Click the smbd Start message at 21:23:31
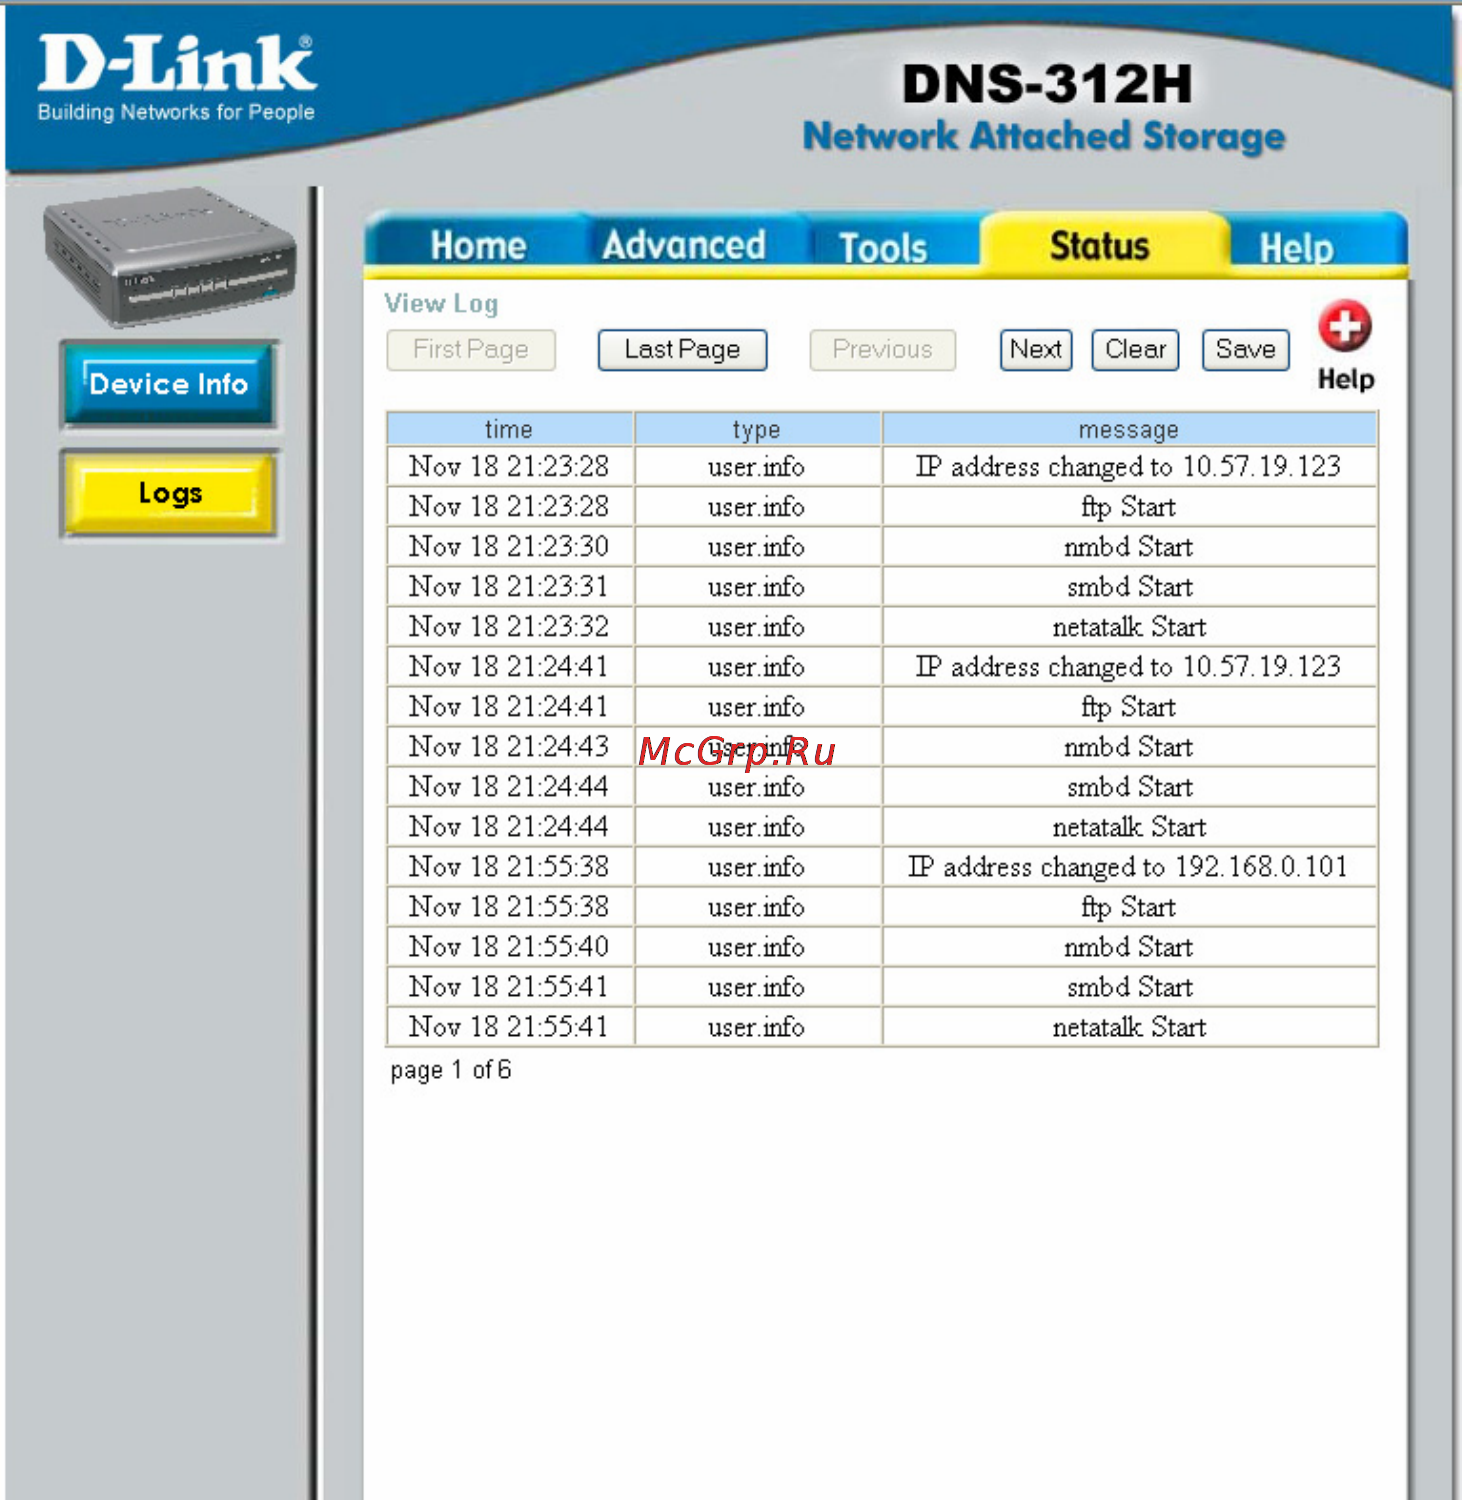This screenshot has width=1462, height=1500. pos(1129,587)
